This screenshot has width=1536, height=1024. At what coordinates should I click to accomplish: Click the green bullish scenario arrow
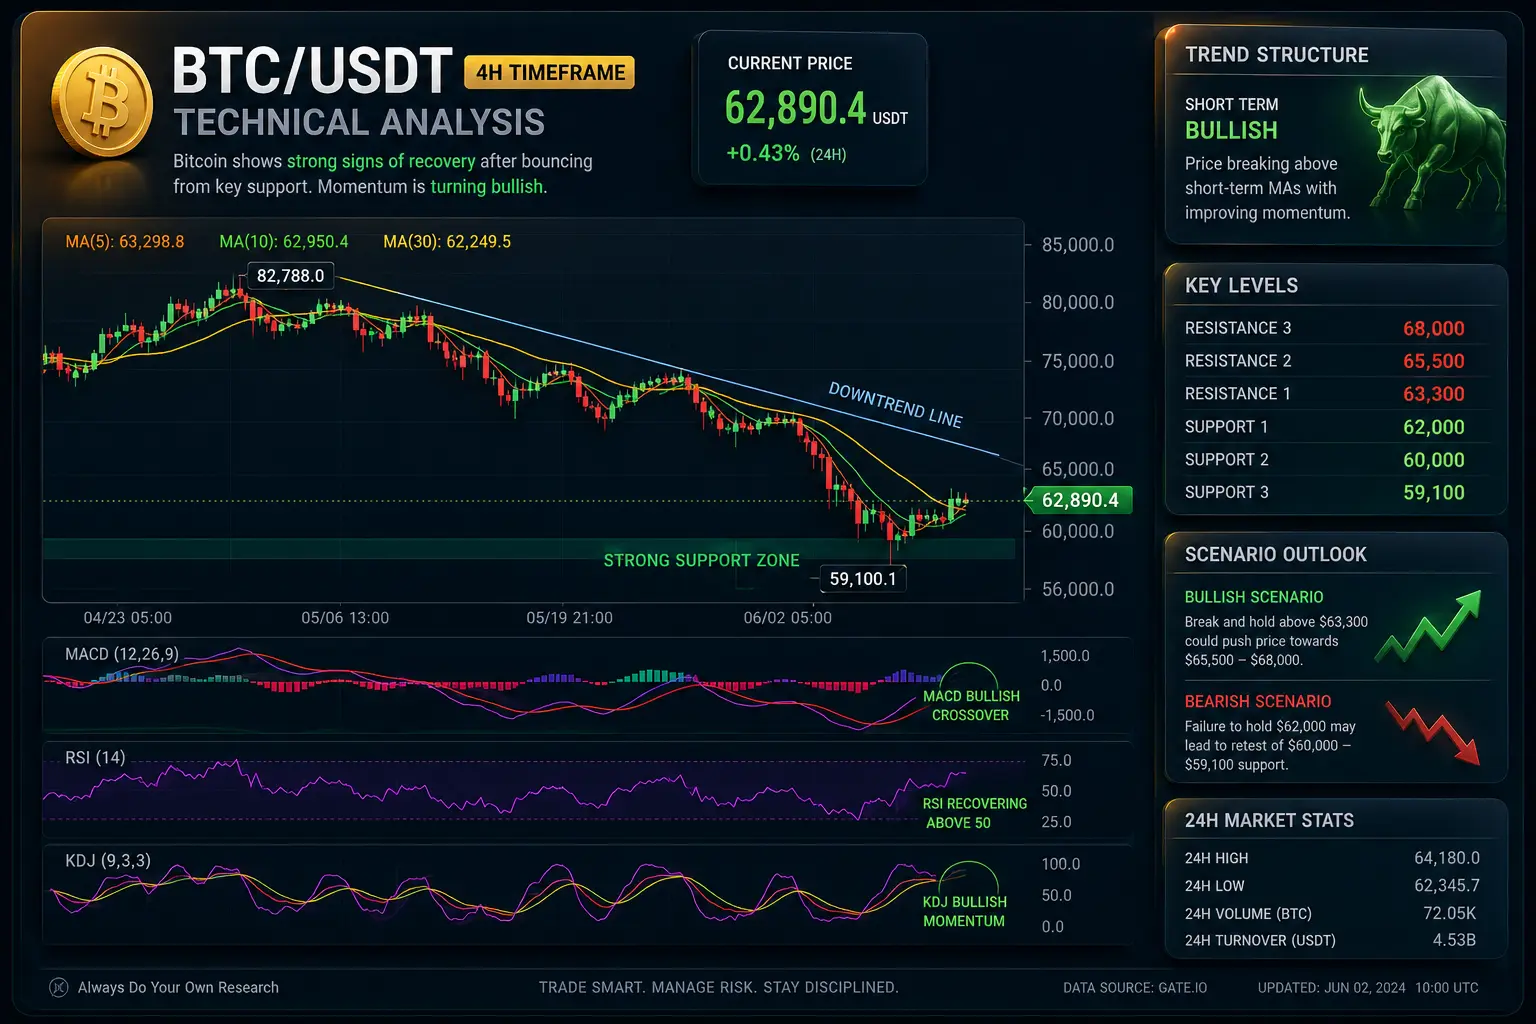pyautogui.click(x=1427, y=625)
